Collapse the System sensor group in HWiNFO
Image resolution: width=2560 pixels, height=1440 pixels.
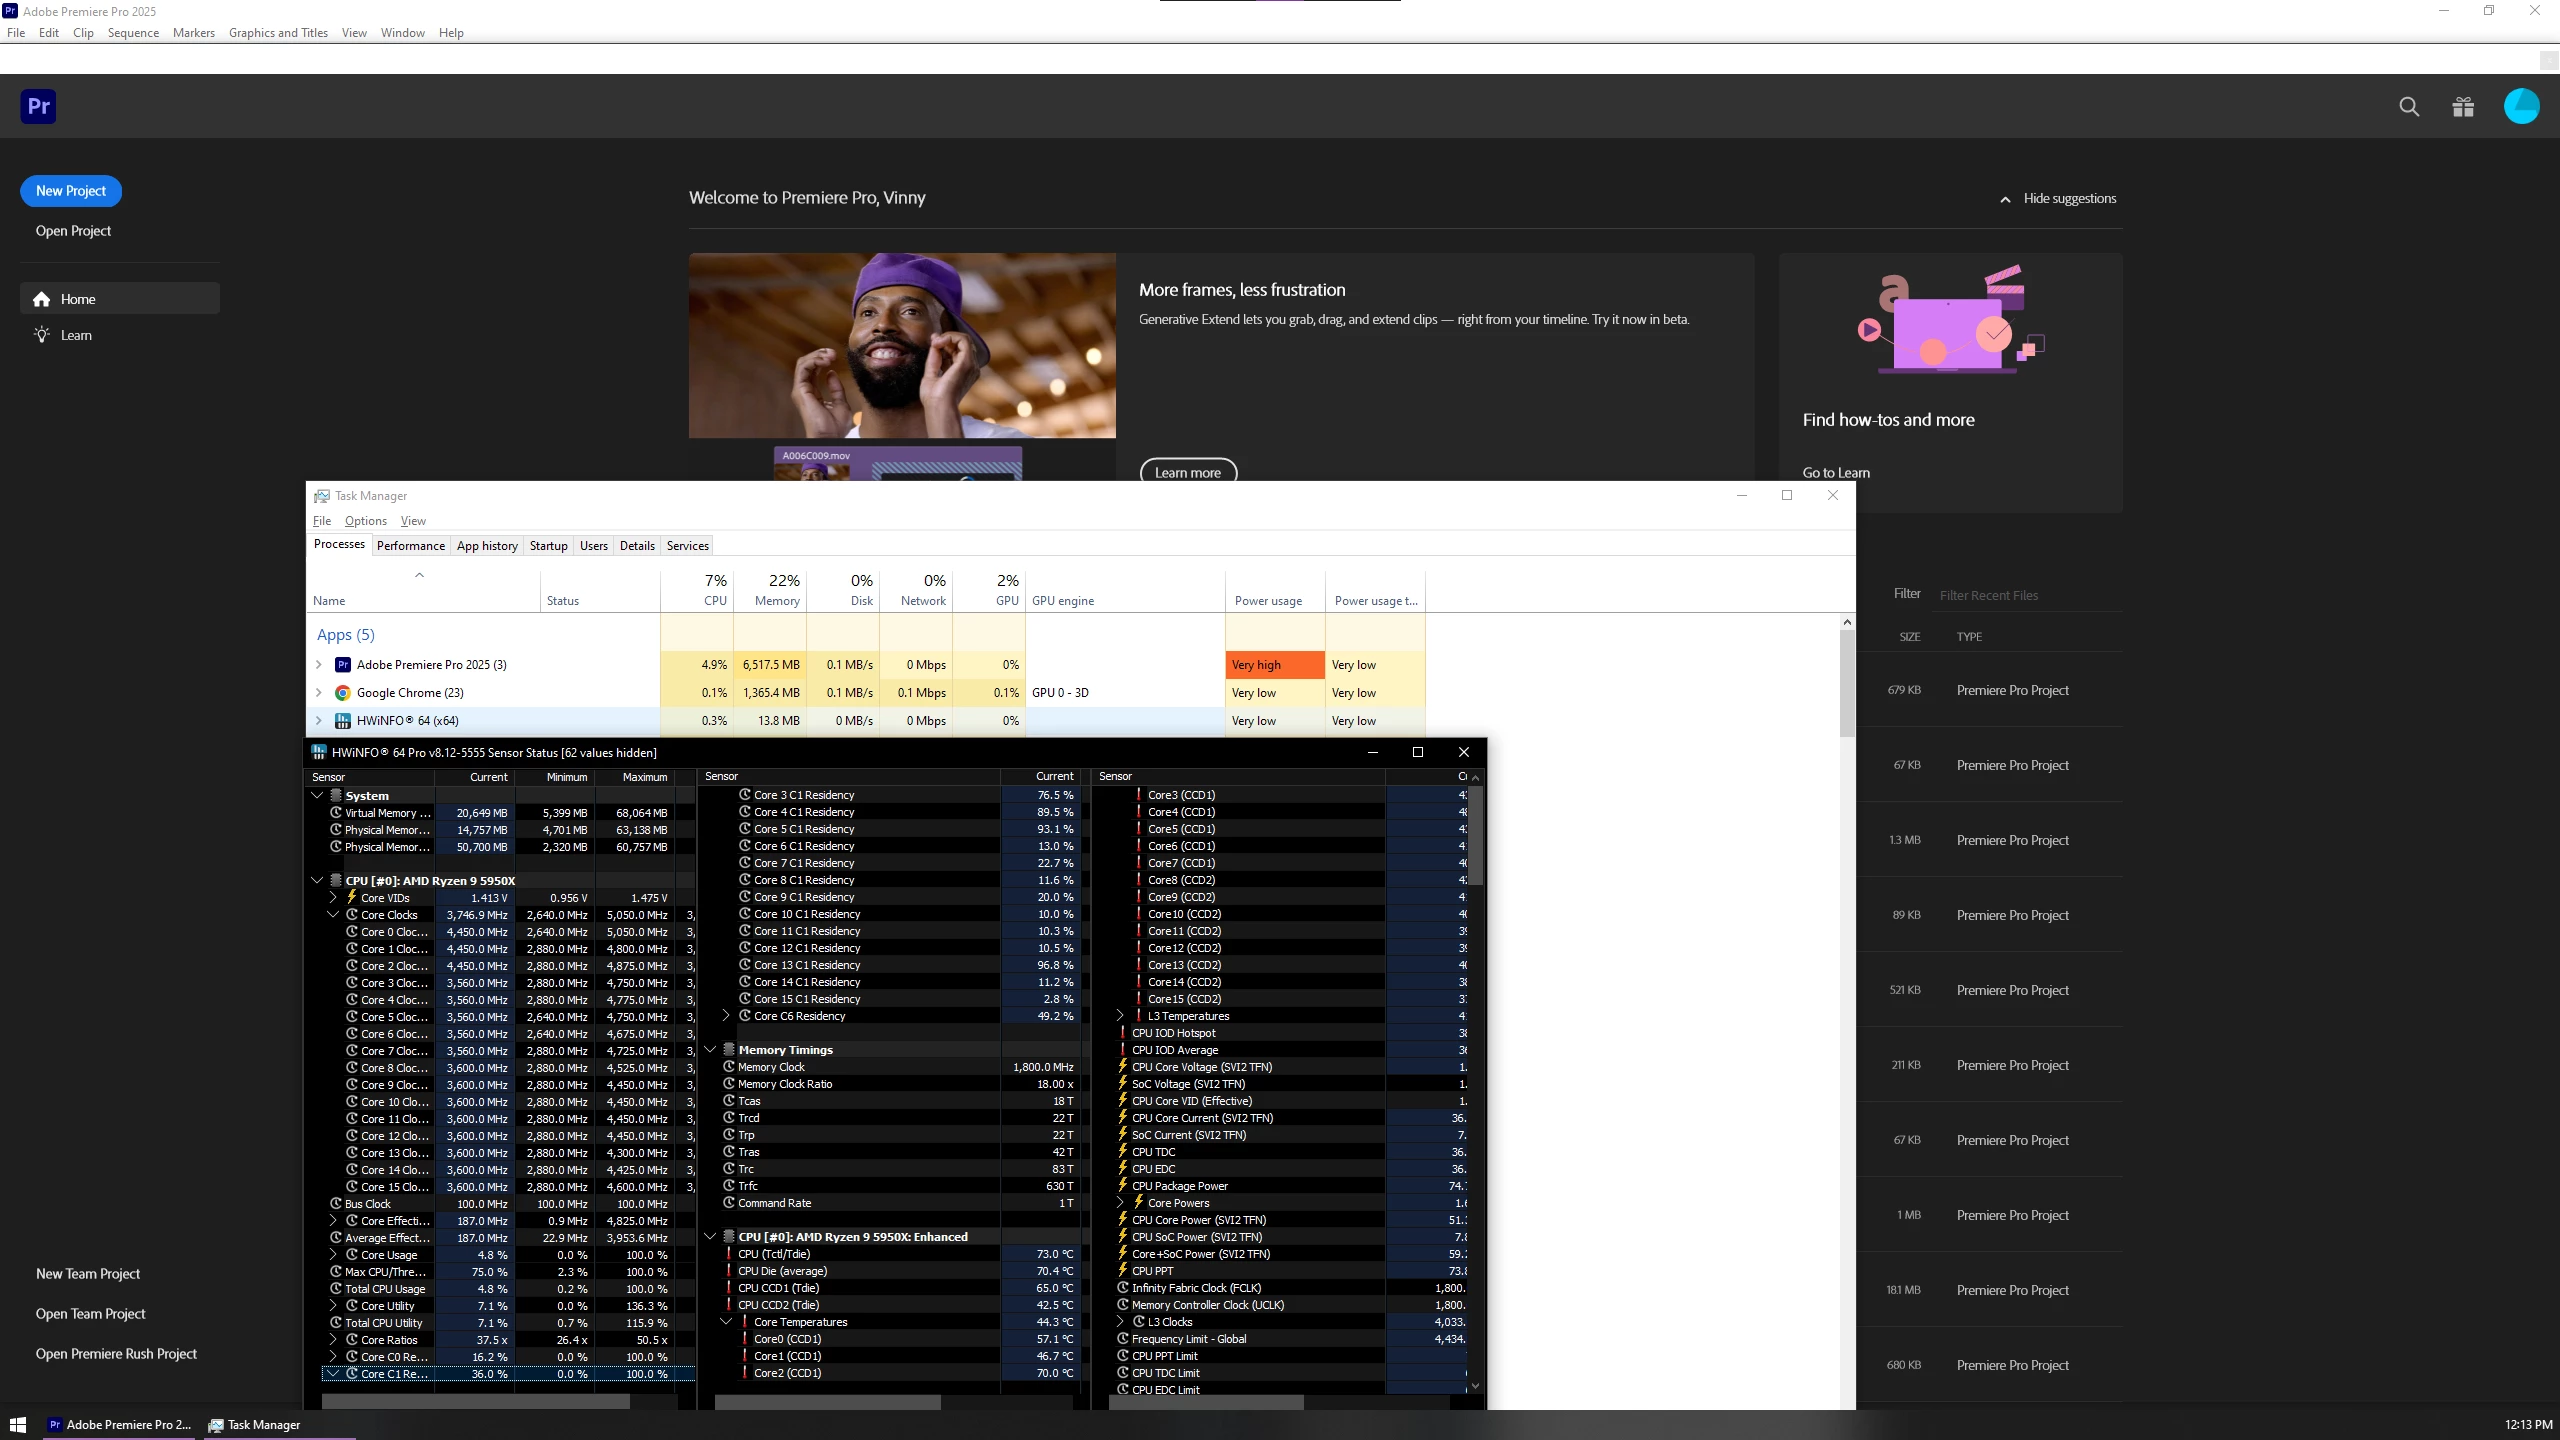[317, 795]
